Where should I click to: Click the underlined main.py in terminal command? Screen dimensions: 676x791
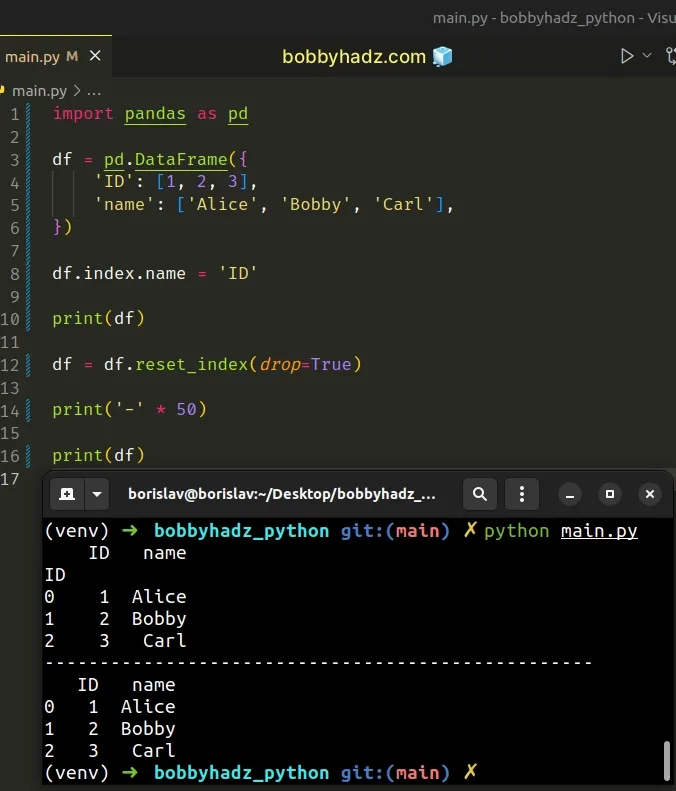pos(598,531)
